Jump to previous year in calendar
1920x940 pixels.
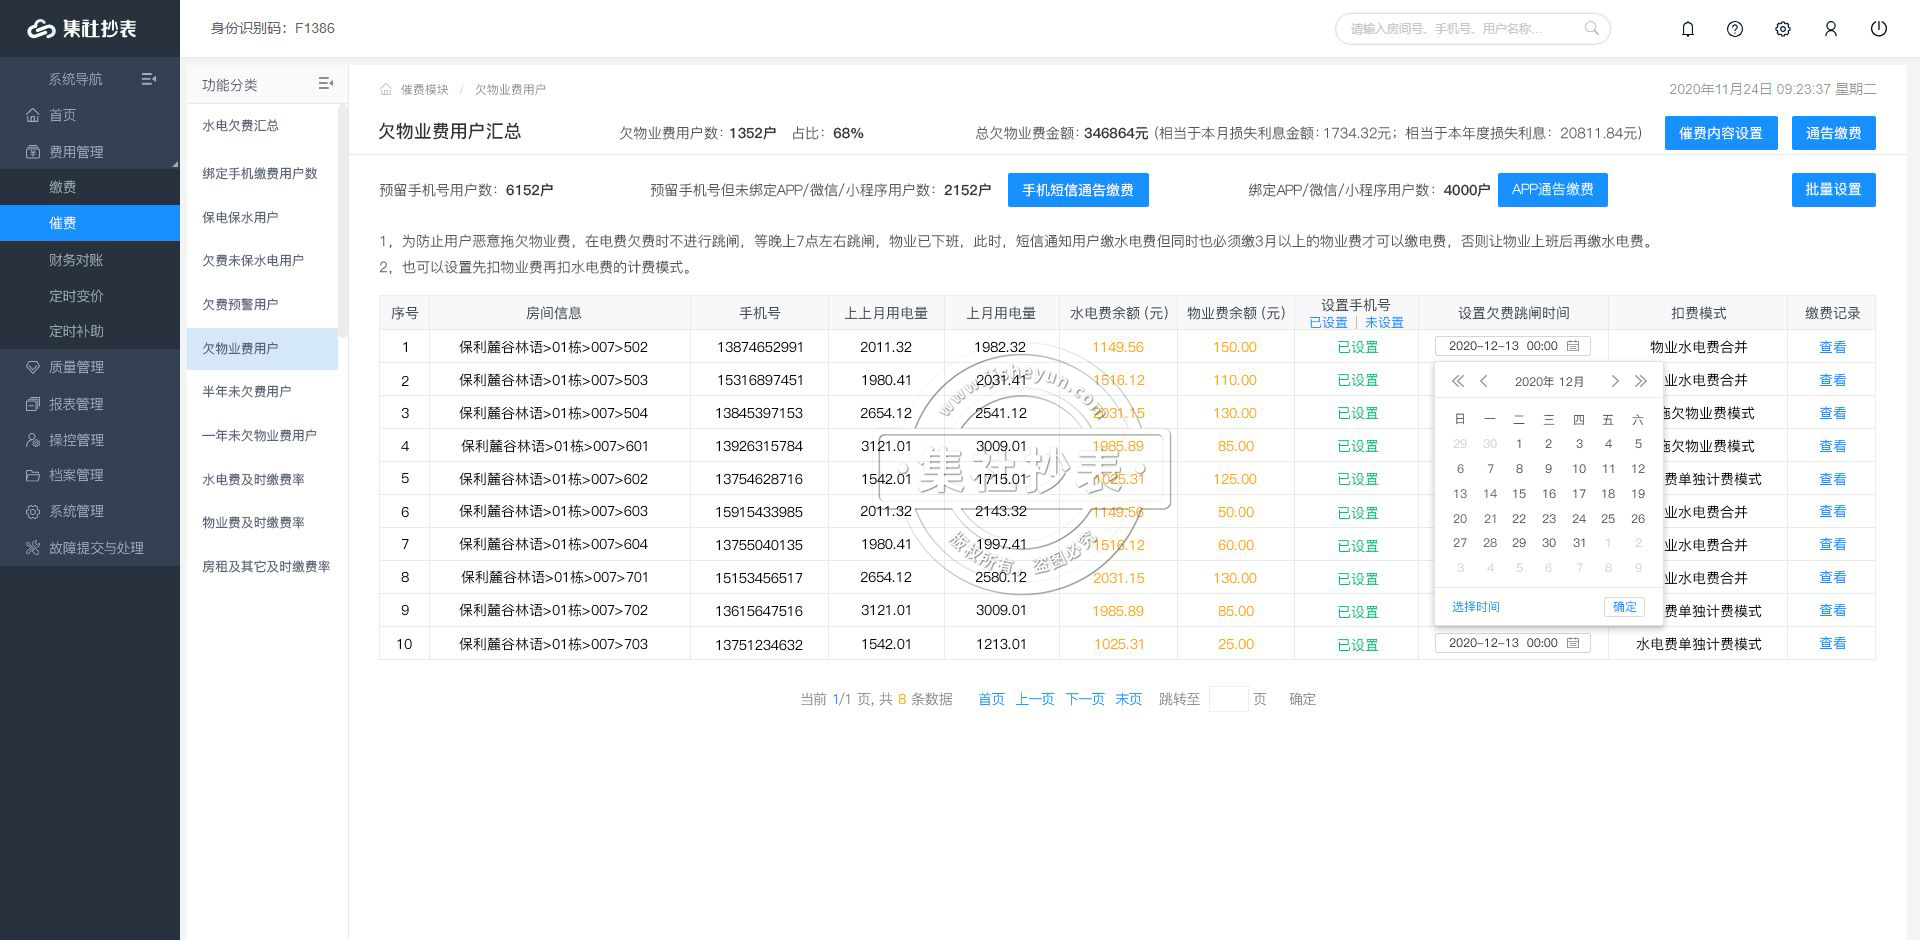point(1458,381)
